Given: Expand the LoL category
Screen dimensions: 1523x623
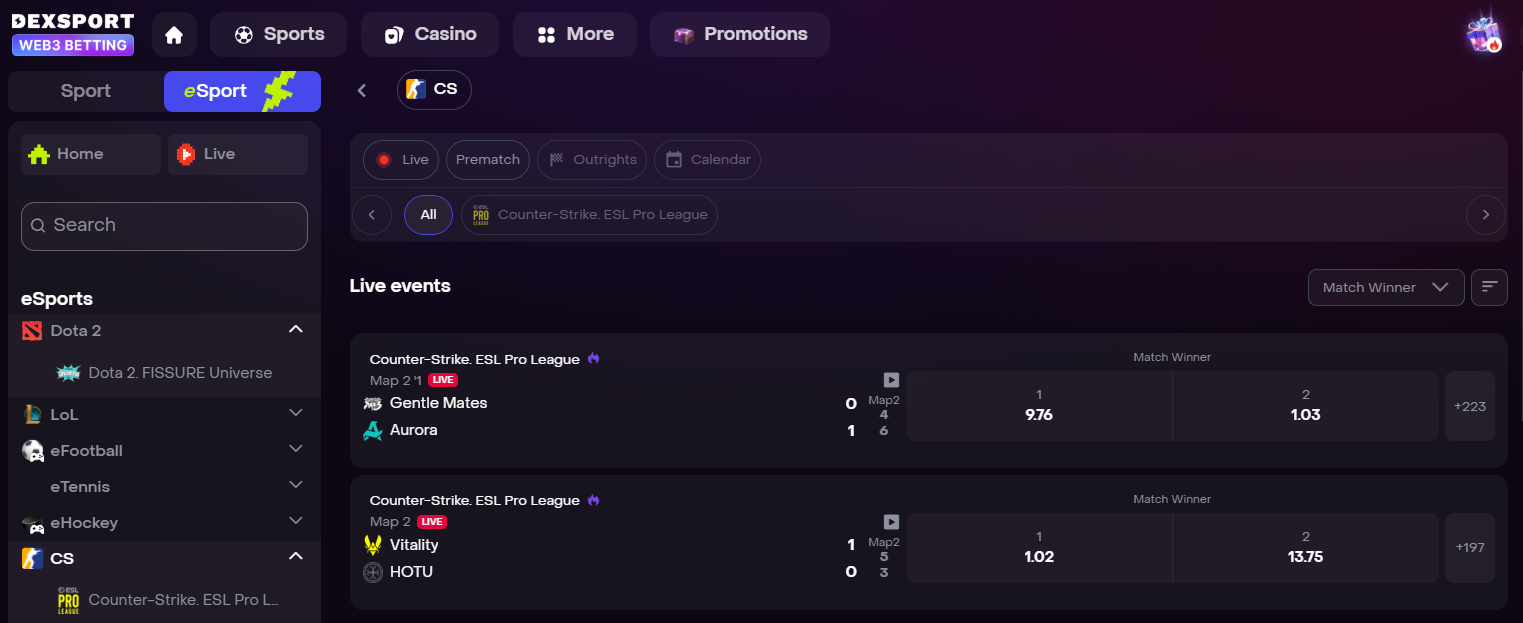Looking at the screenshot, I should click(x=295, y=413).
